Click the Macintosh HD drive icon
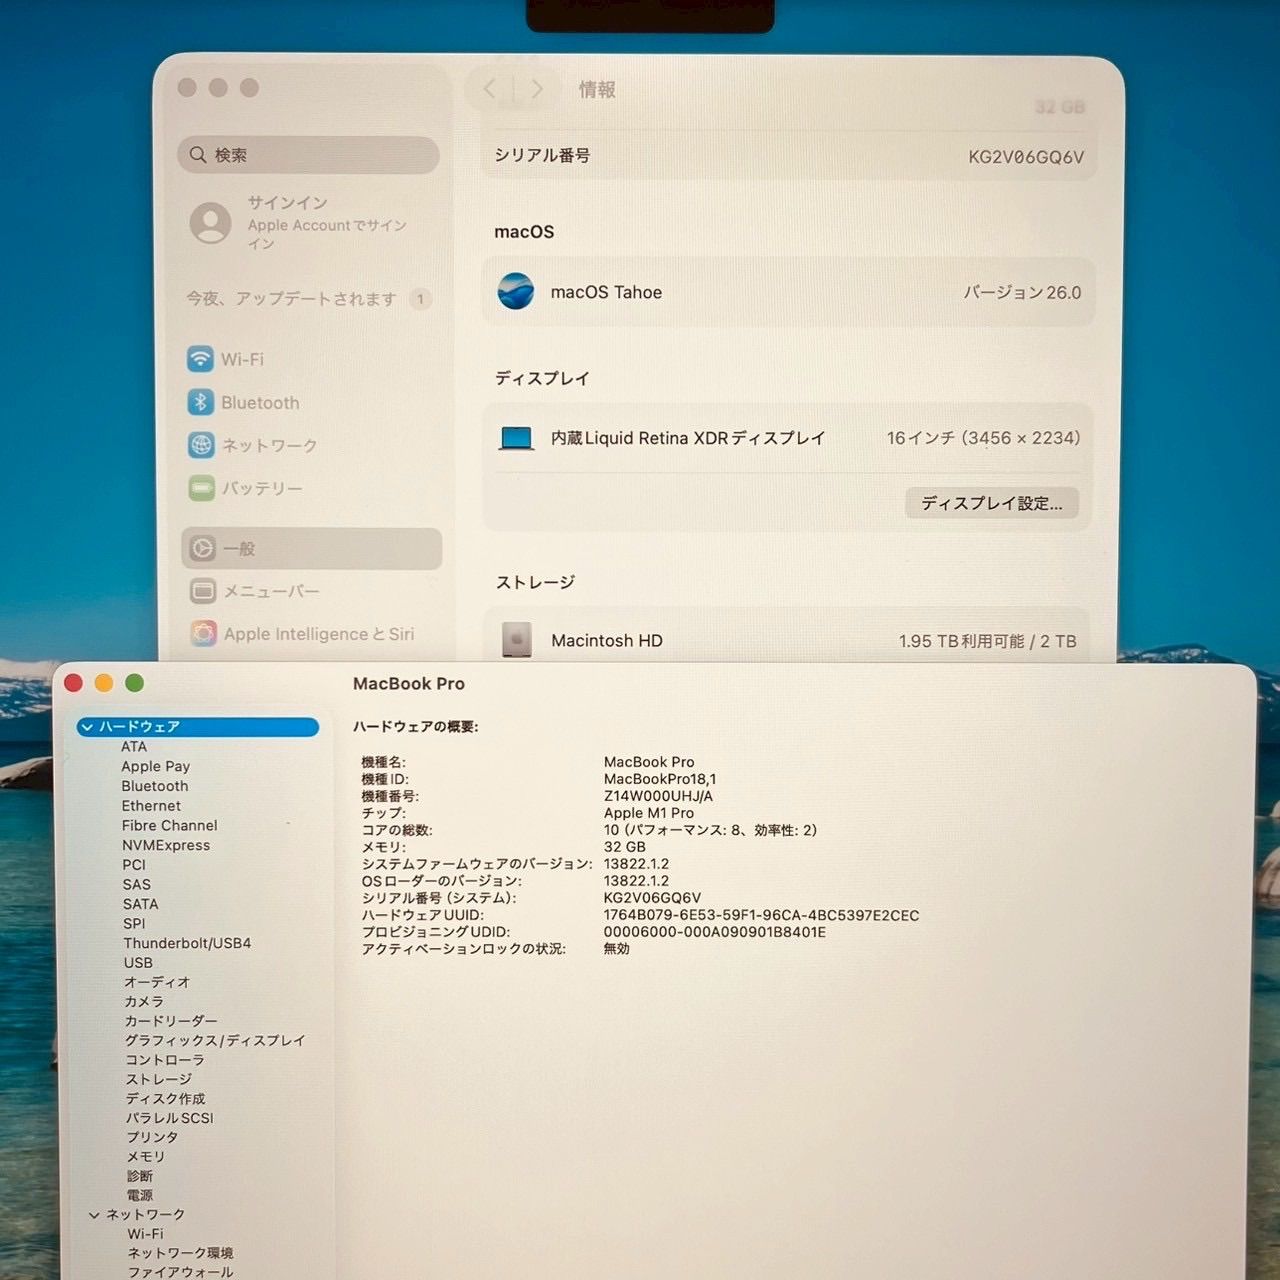This screenshot has width=1280, height=1280. click(x=517, y=640)
